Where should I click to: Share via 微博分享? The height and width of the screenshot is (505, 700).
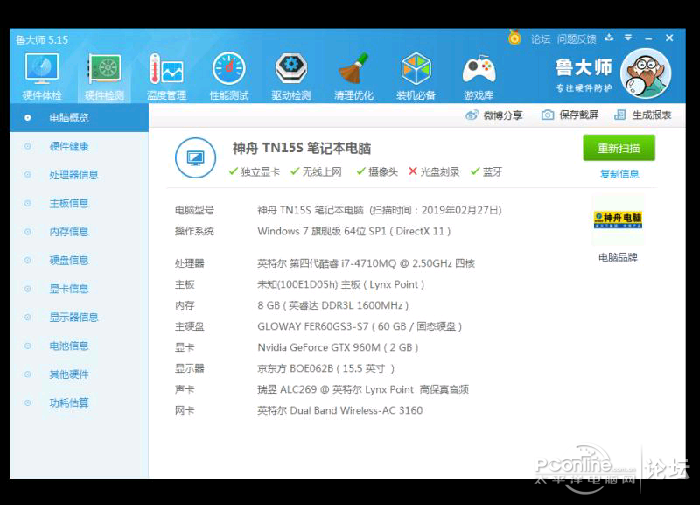pos(494,115)
